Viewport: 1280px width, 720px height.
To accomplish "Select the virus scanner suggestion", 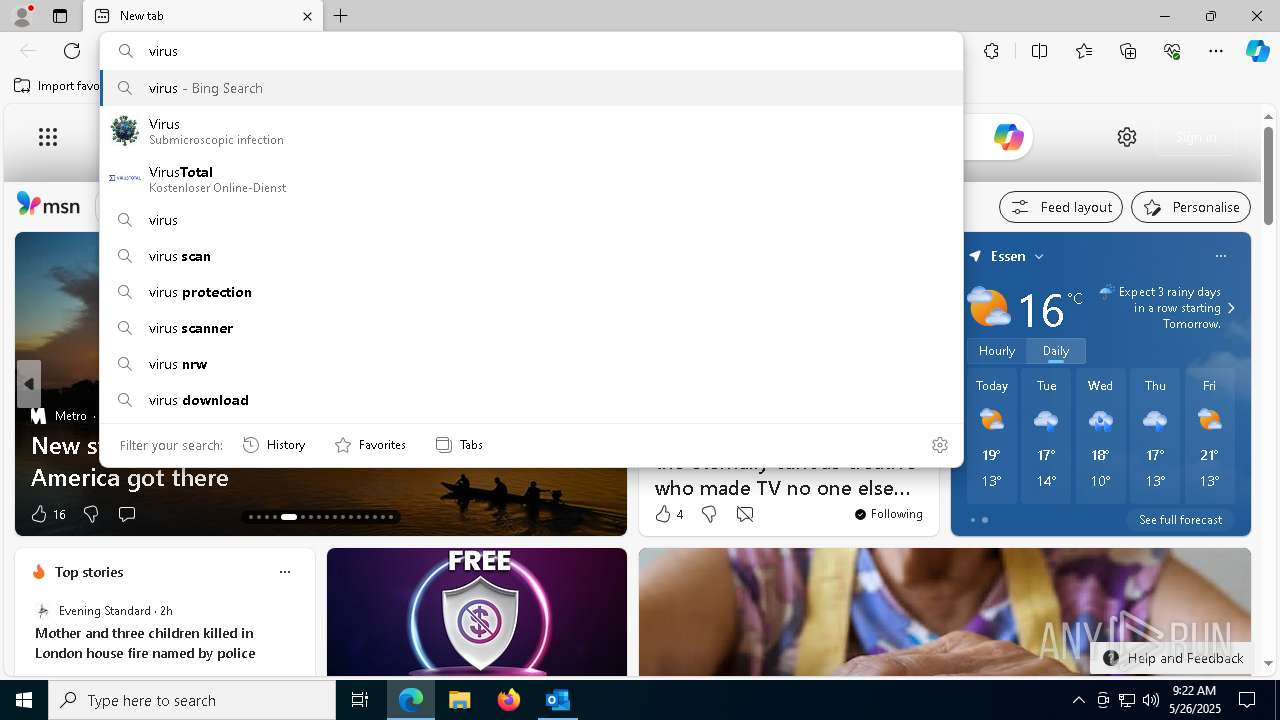I will 531,328.
